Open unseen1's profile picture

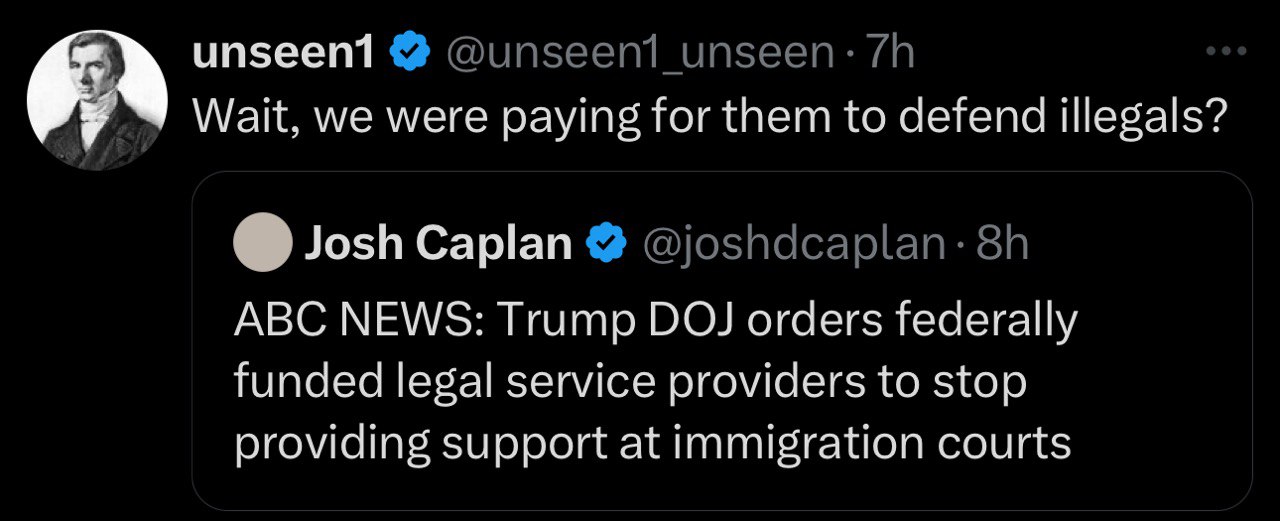click(96, 100)
